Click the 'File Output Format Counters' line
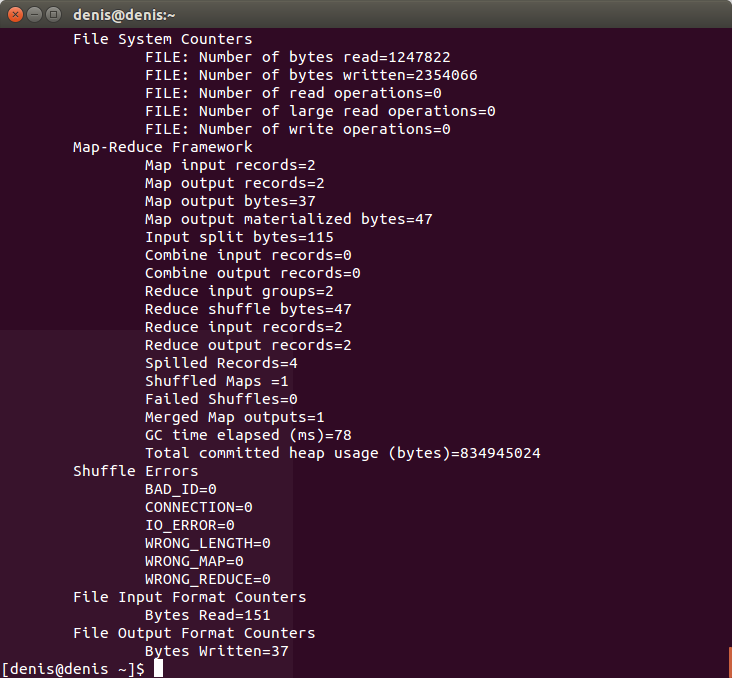The width and height of the screenshot is (732, 678). pos(194,633)
